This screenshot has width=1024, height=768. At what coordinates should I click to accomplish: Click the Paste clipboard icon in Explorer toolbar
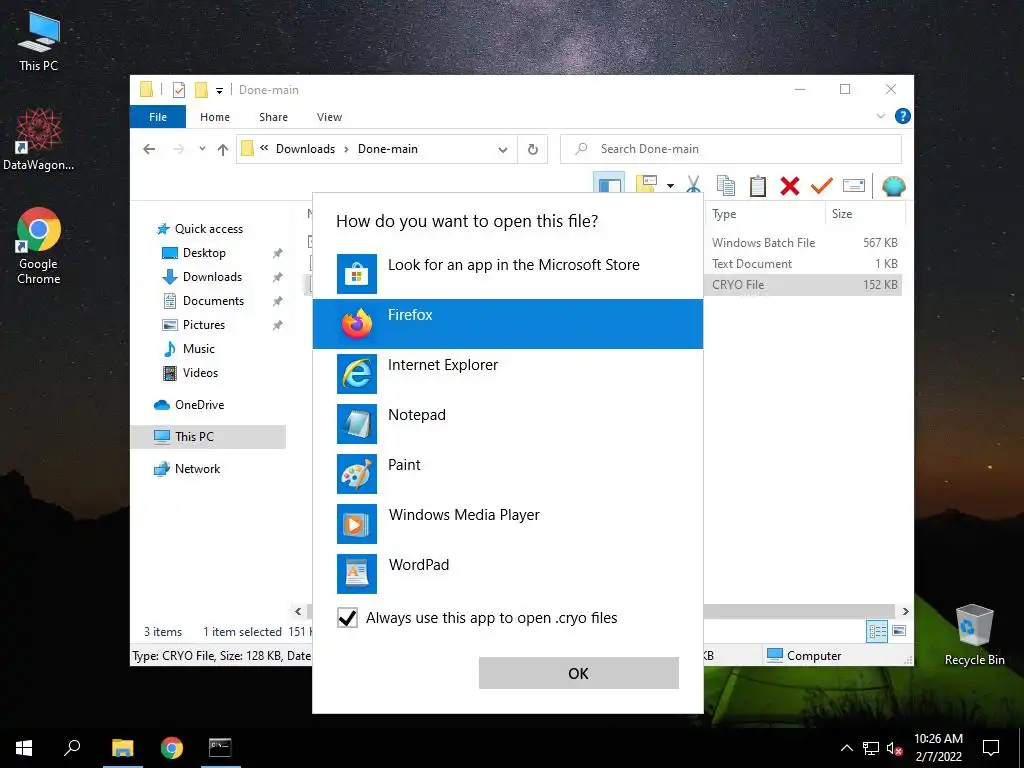(x=758, y=186)
